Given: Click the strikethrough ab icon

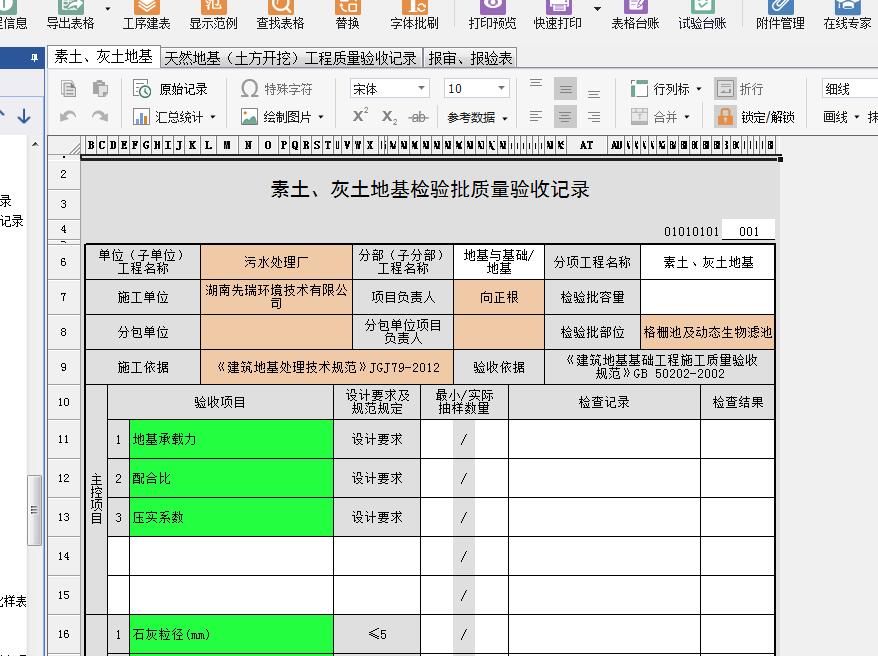Looking at the screenshot, I should 419,117.
